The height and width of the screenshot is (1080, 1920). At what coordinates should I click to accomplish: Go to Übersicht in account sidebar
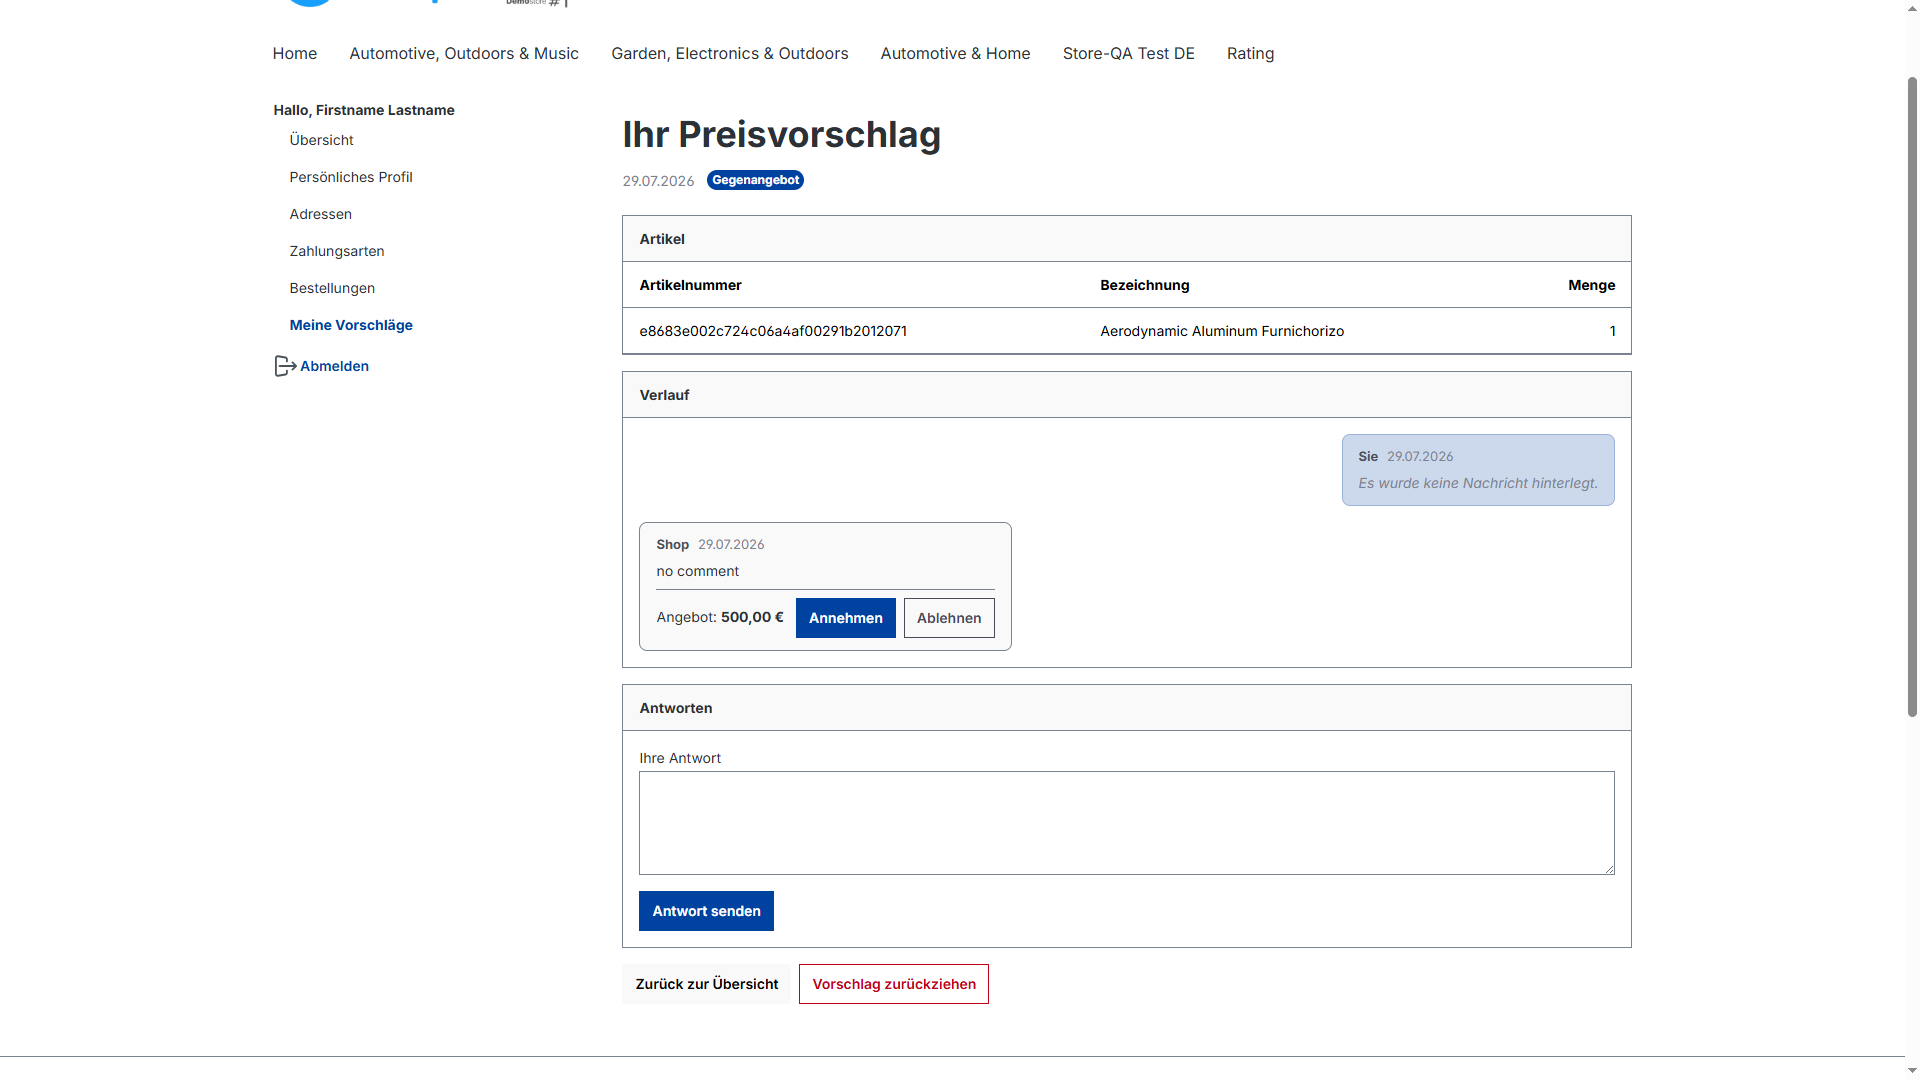pos(322,140)
